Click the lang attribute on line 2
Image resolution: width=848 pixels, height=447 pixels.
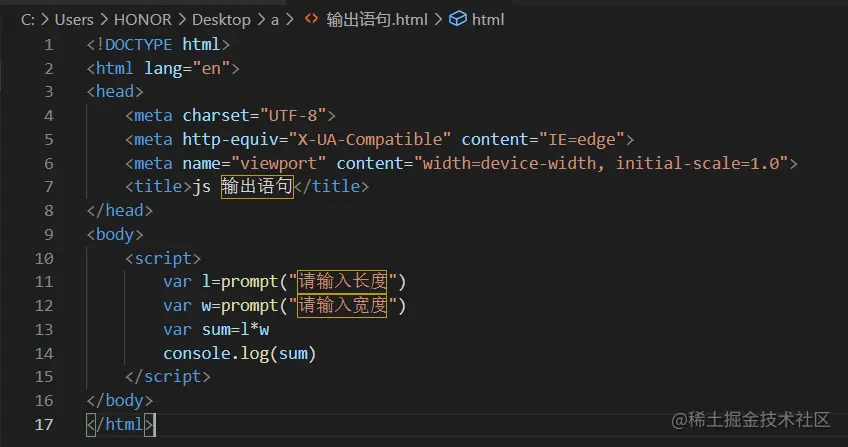point(163,68)
